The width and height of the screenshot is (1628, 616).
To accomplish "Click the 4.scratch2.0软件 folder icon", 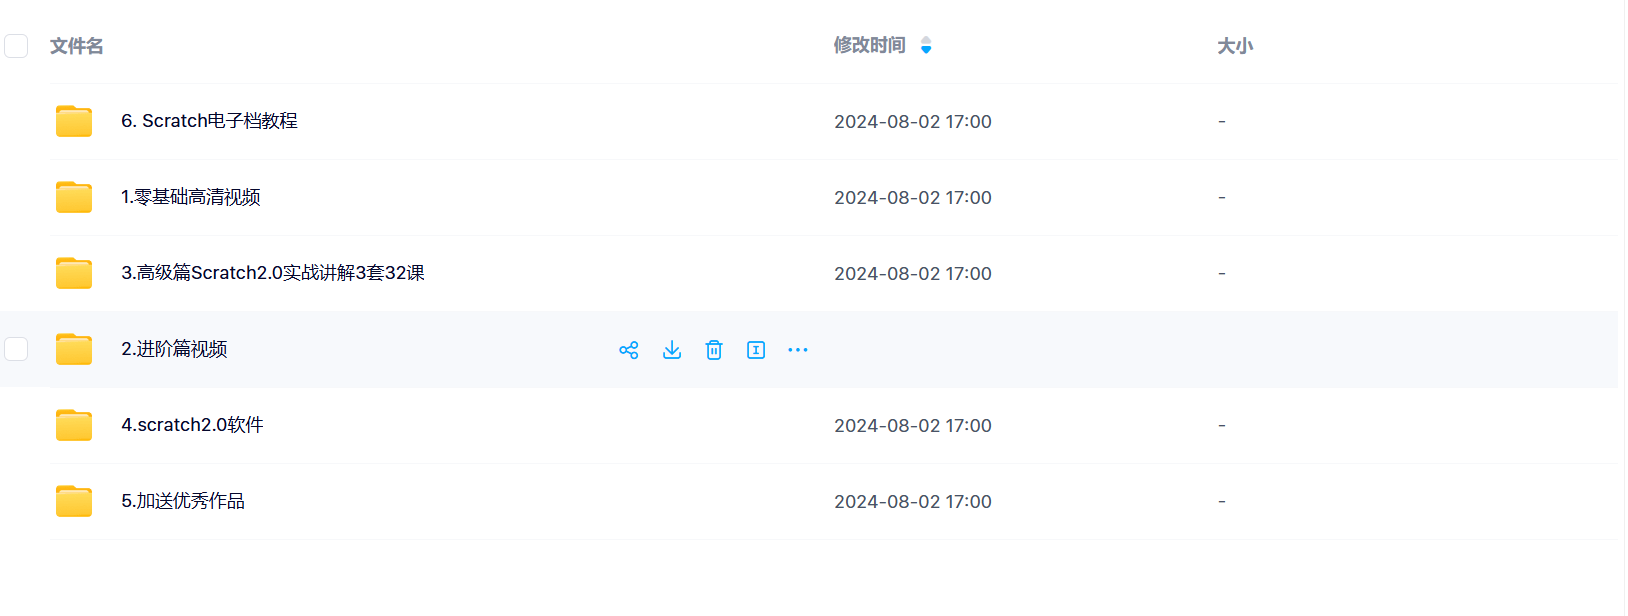I will pos(74,425).
